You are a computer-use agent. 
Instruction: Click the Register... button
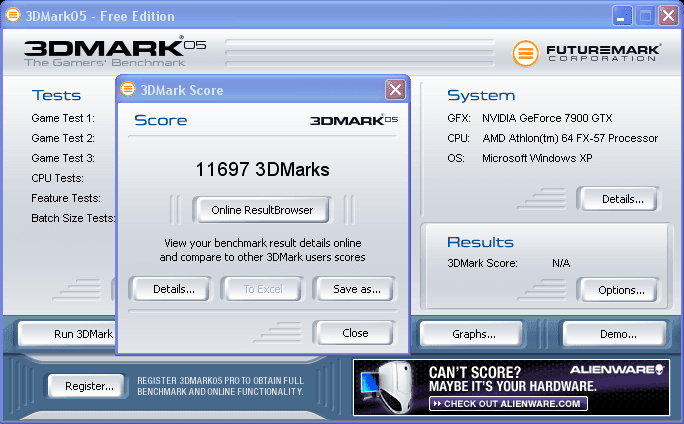(x=86, y=386)
